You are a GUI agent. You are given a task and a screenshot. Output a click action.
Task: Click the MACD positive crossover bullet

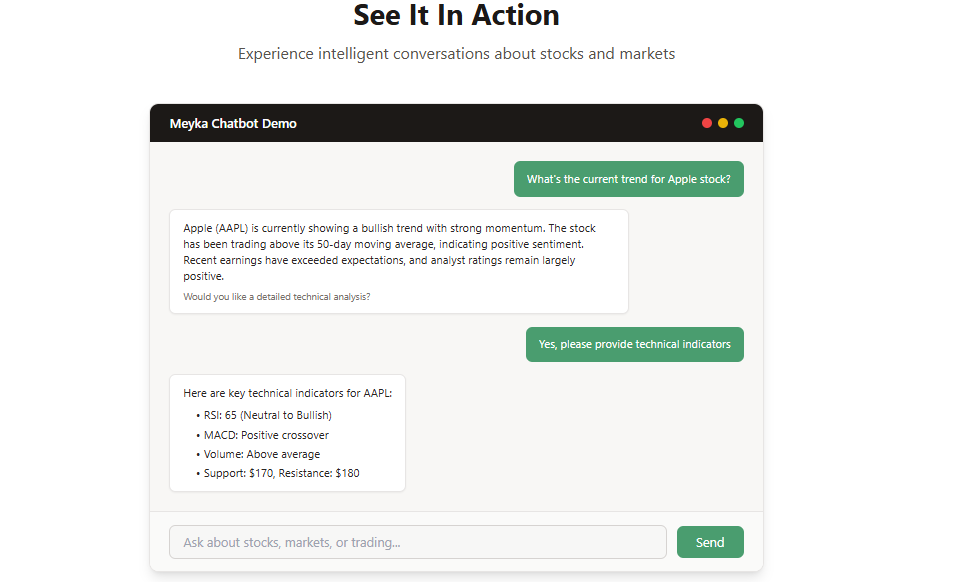267,434
